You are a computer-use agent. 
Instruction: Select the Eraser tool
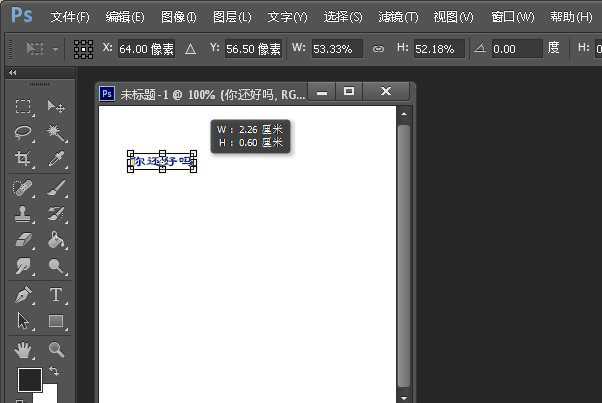[23, 240]
